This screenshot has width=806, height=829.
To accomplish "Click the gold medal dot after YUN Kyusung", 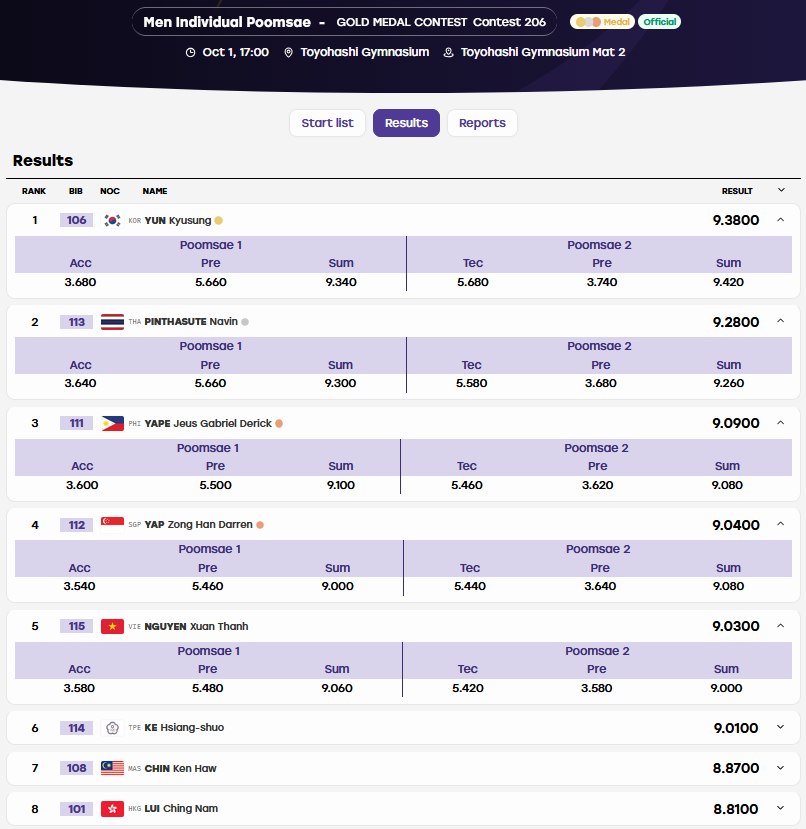I will 218,220.
